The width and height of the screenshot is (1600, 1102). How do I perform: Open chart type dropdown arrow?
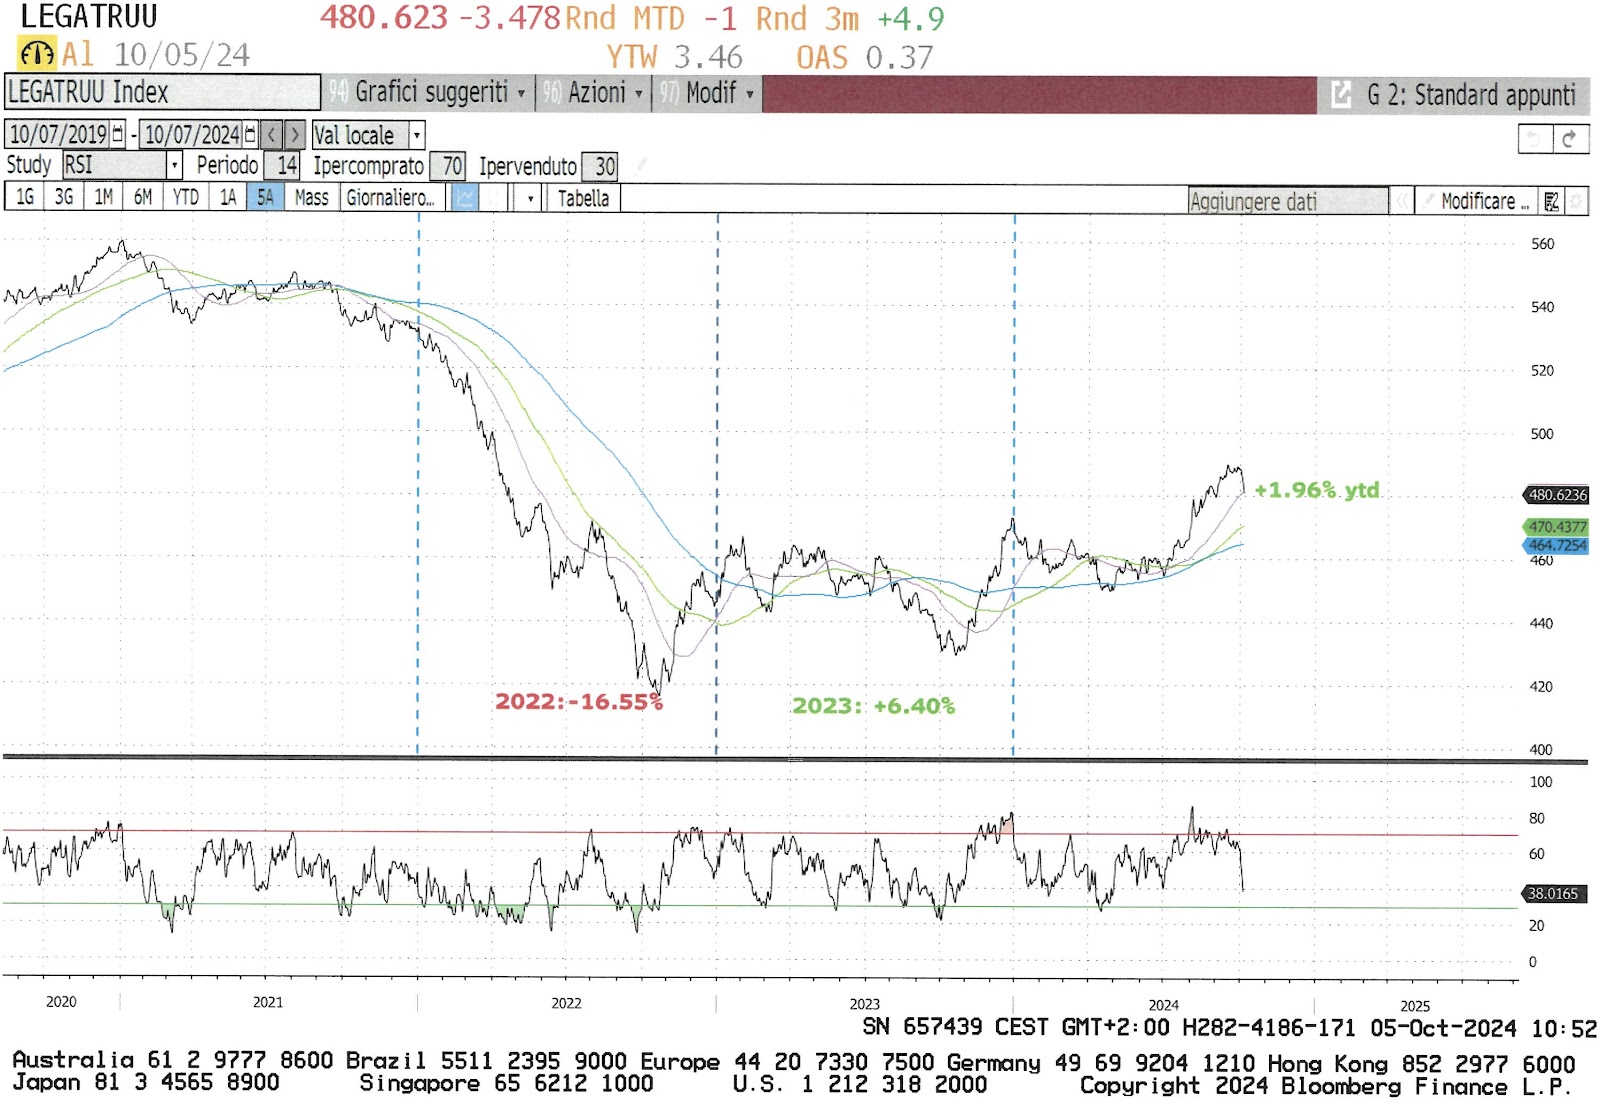click(x=530, y=198)
